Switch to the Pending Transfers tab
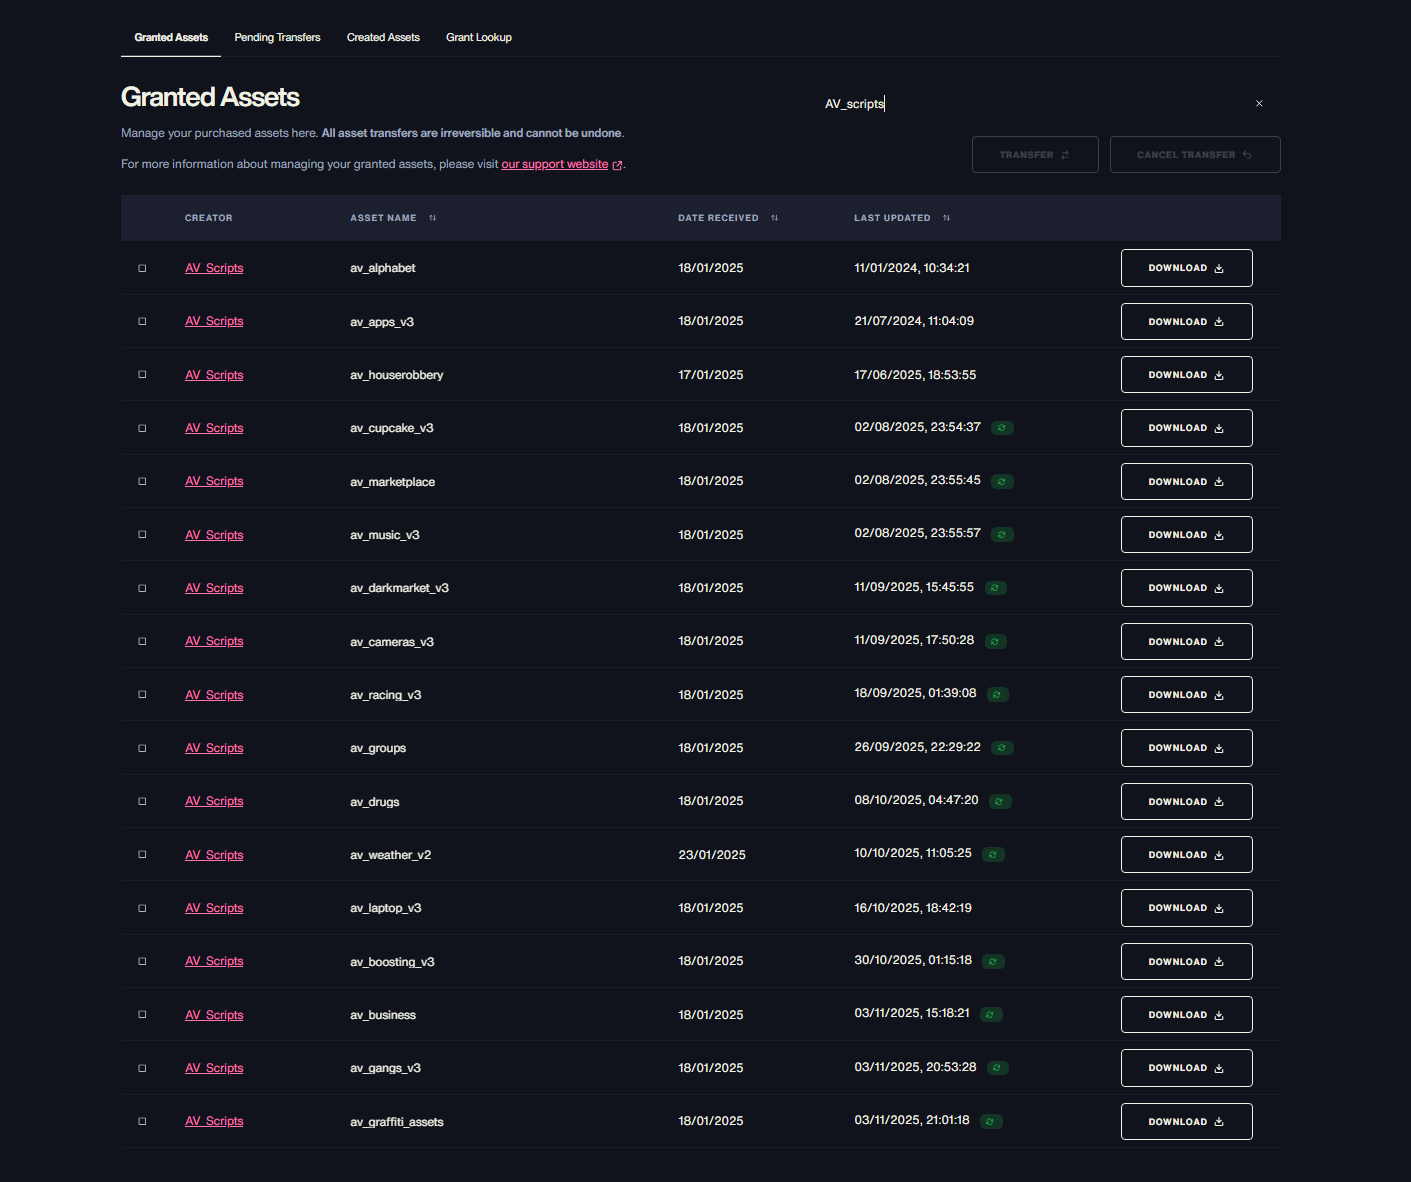 click(x=277, y=38)
